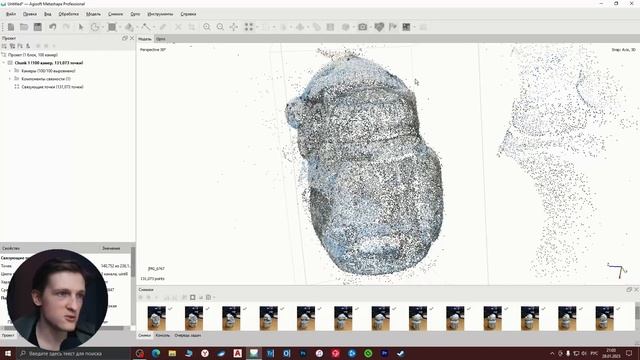This screenshot has width=640, height=360.
Task: Open File Explorer from the taskbar
Action: tap(172, 353)
